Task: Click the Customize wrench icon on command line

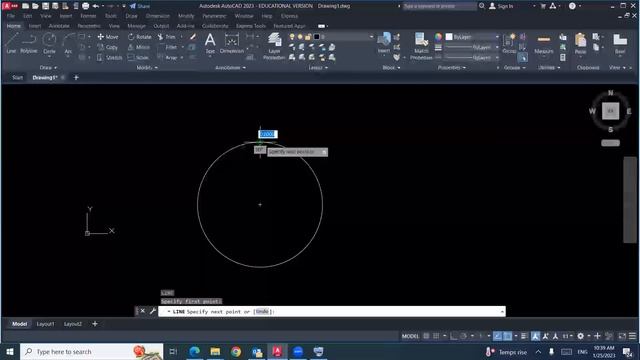Action: coord(153,311)
